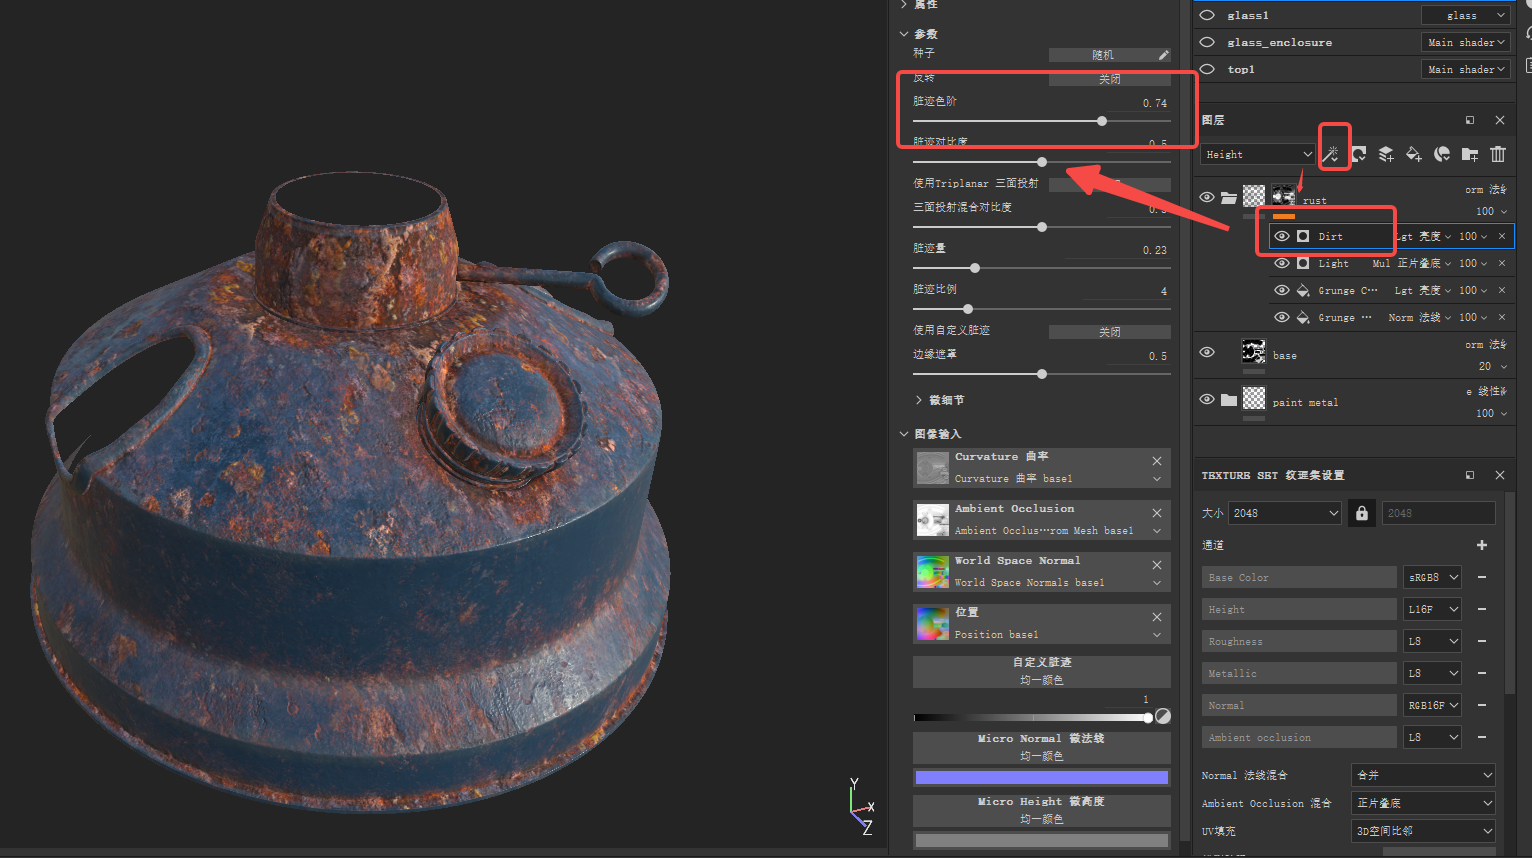Open the add effect magic wand menu
The width and height of the screenshot is (1532, 858).
click(x=1331, y=154)
